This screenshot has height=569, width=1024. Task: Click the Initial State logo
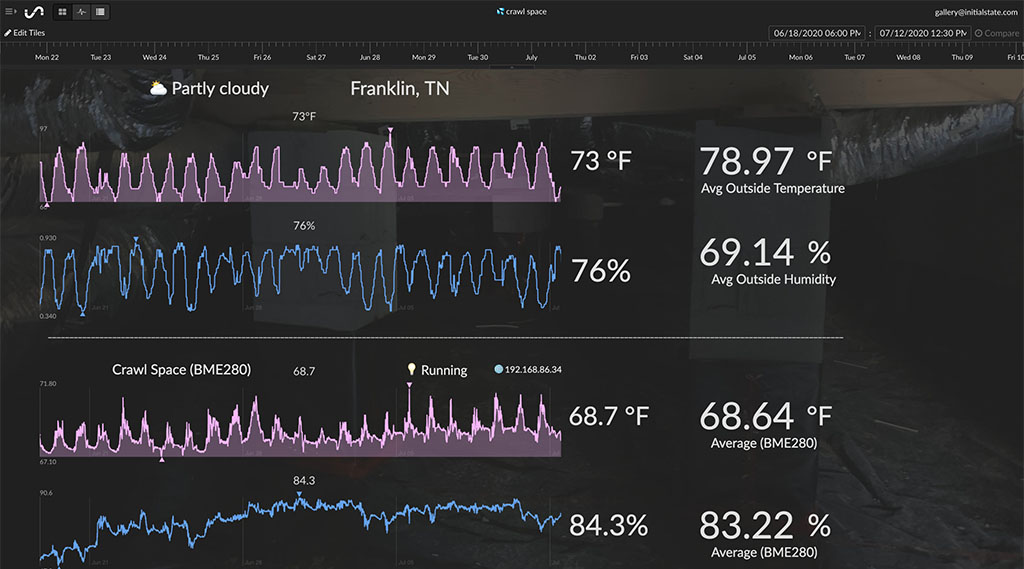point(35,12)
